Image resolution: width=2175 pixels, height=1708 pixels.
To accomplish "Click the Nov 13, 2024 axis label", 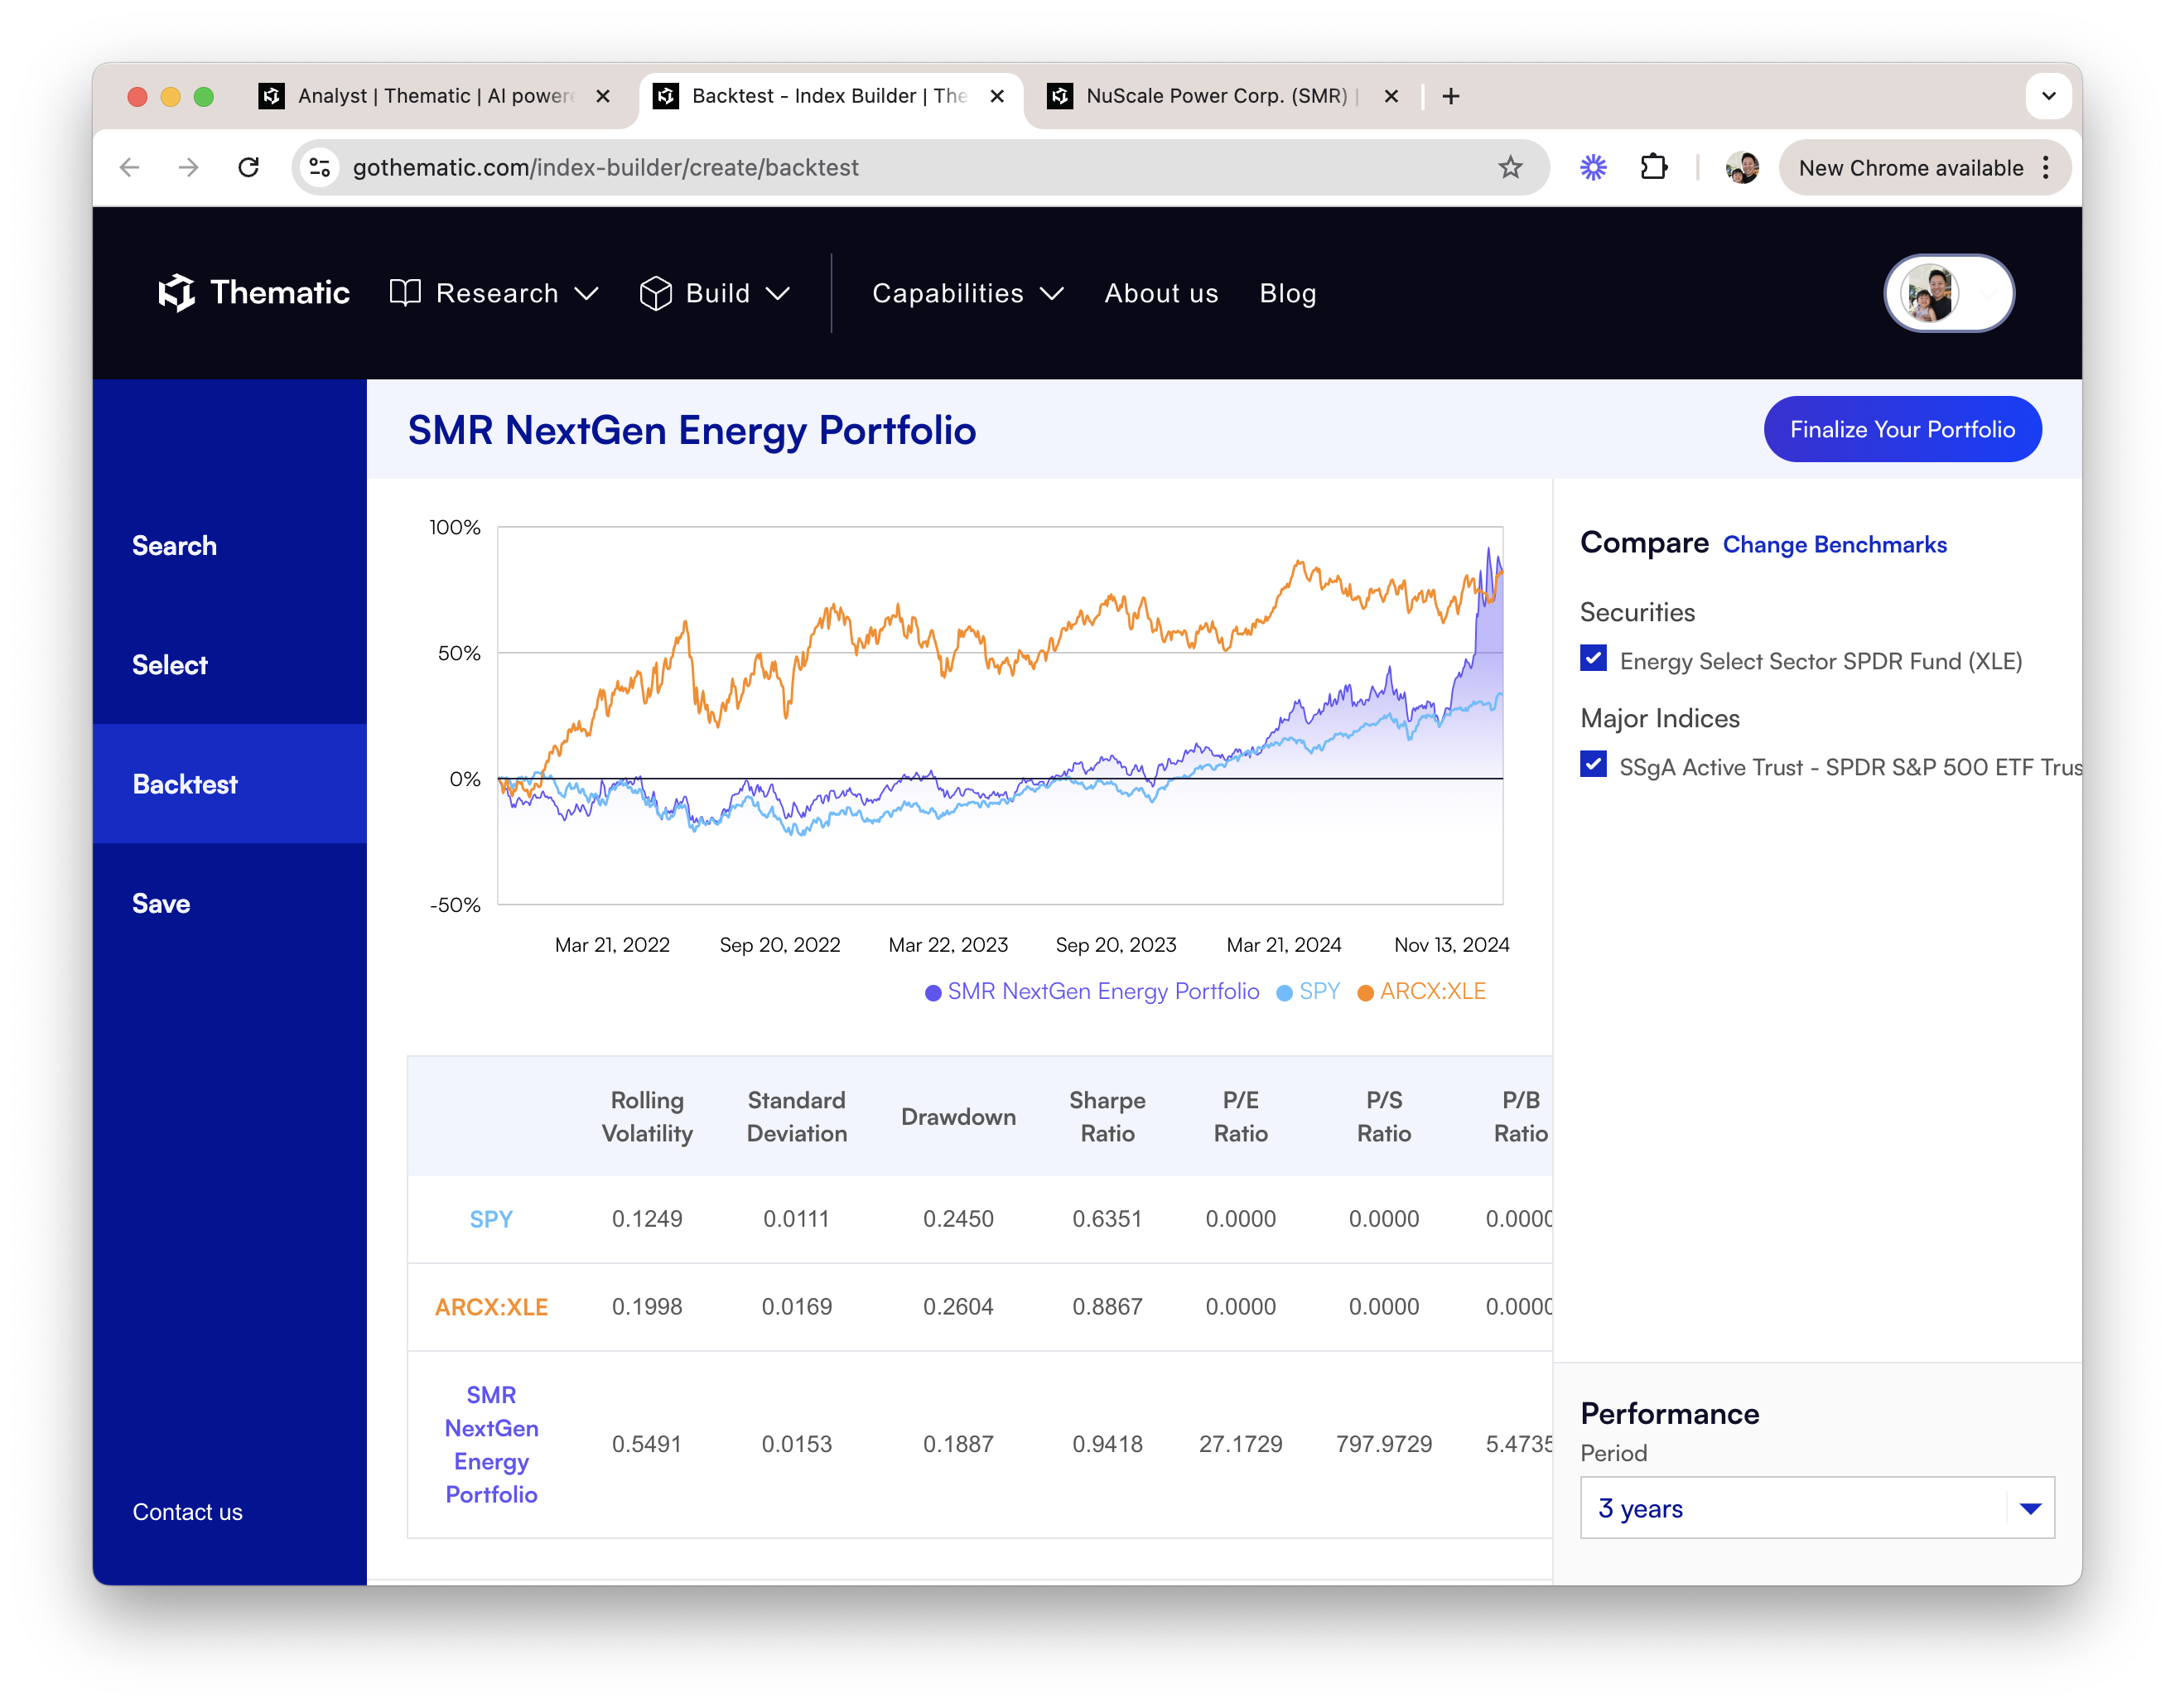I will (1452, 945).
